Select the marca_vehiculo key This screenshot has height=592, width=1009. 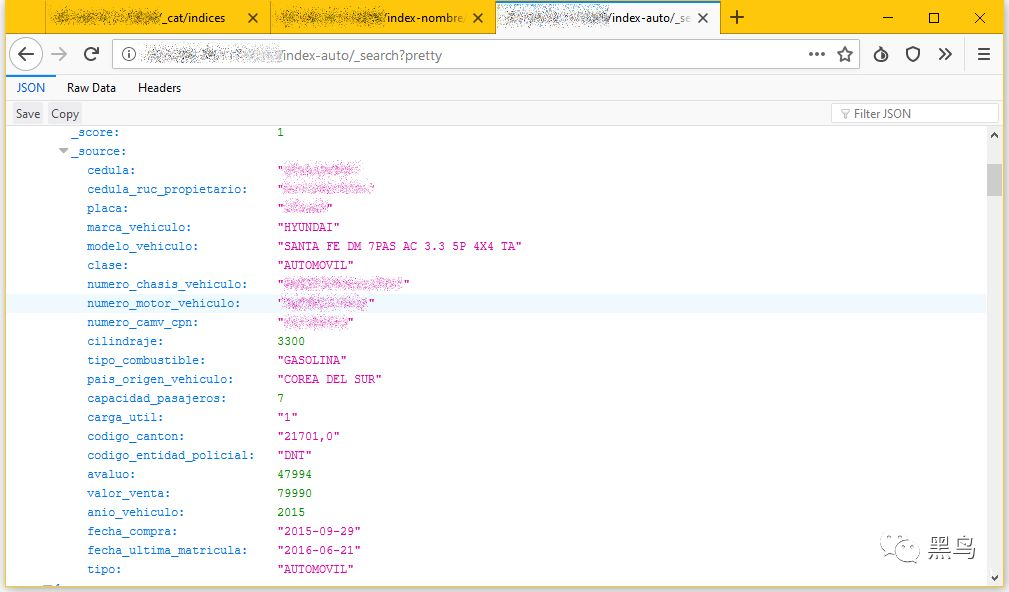pos(139,227)
